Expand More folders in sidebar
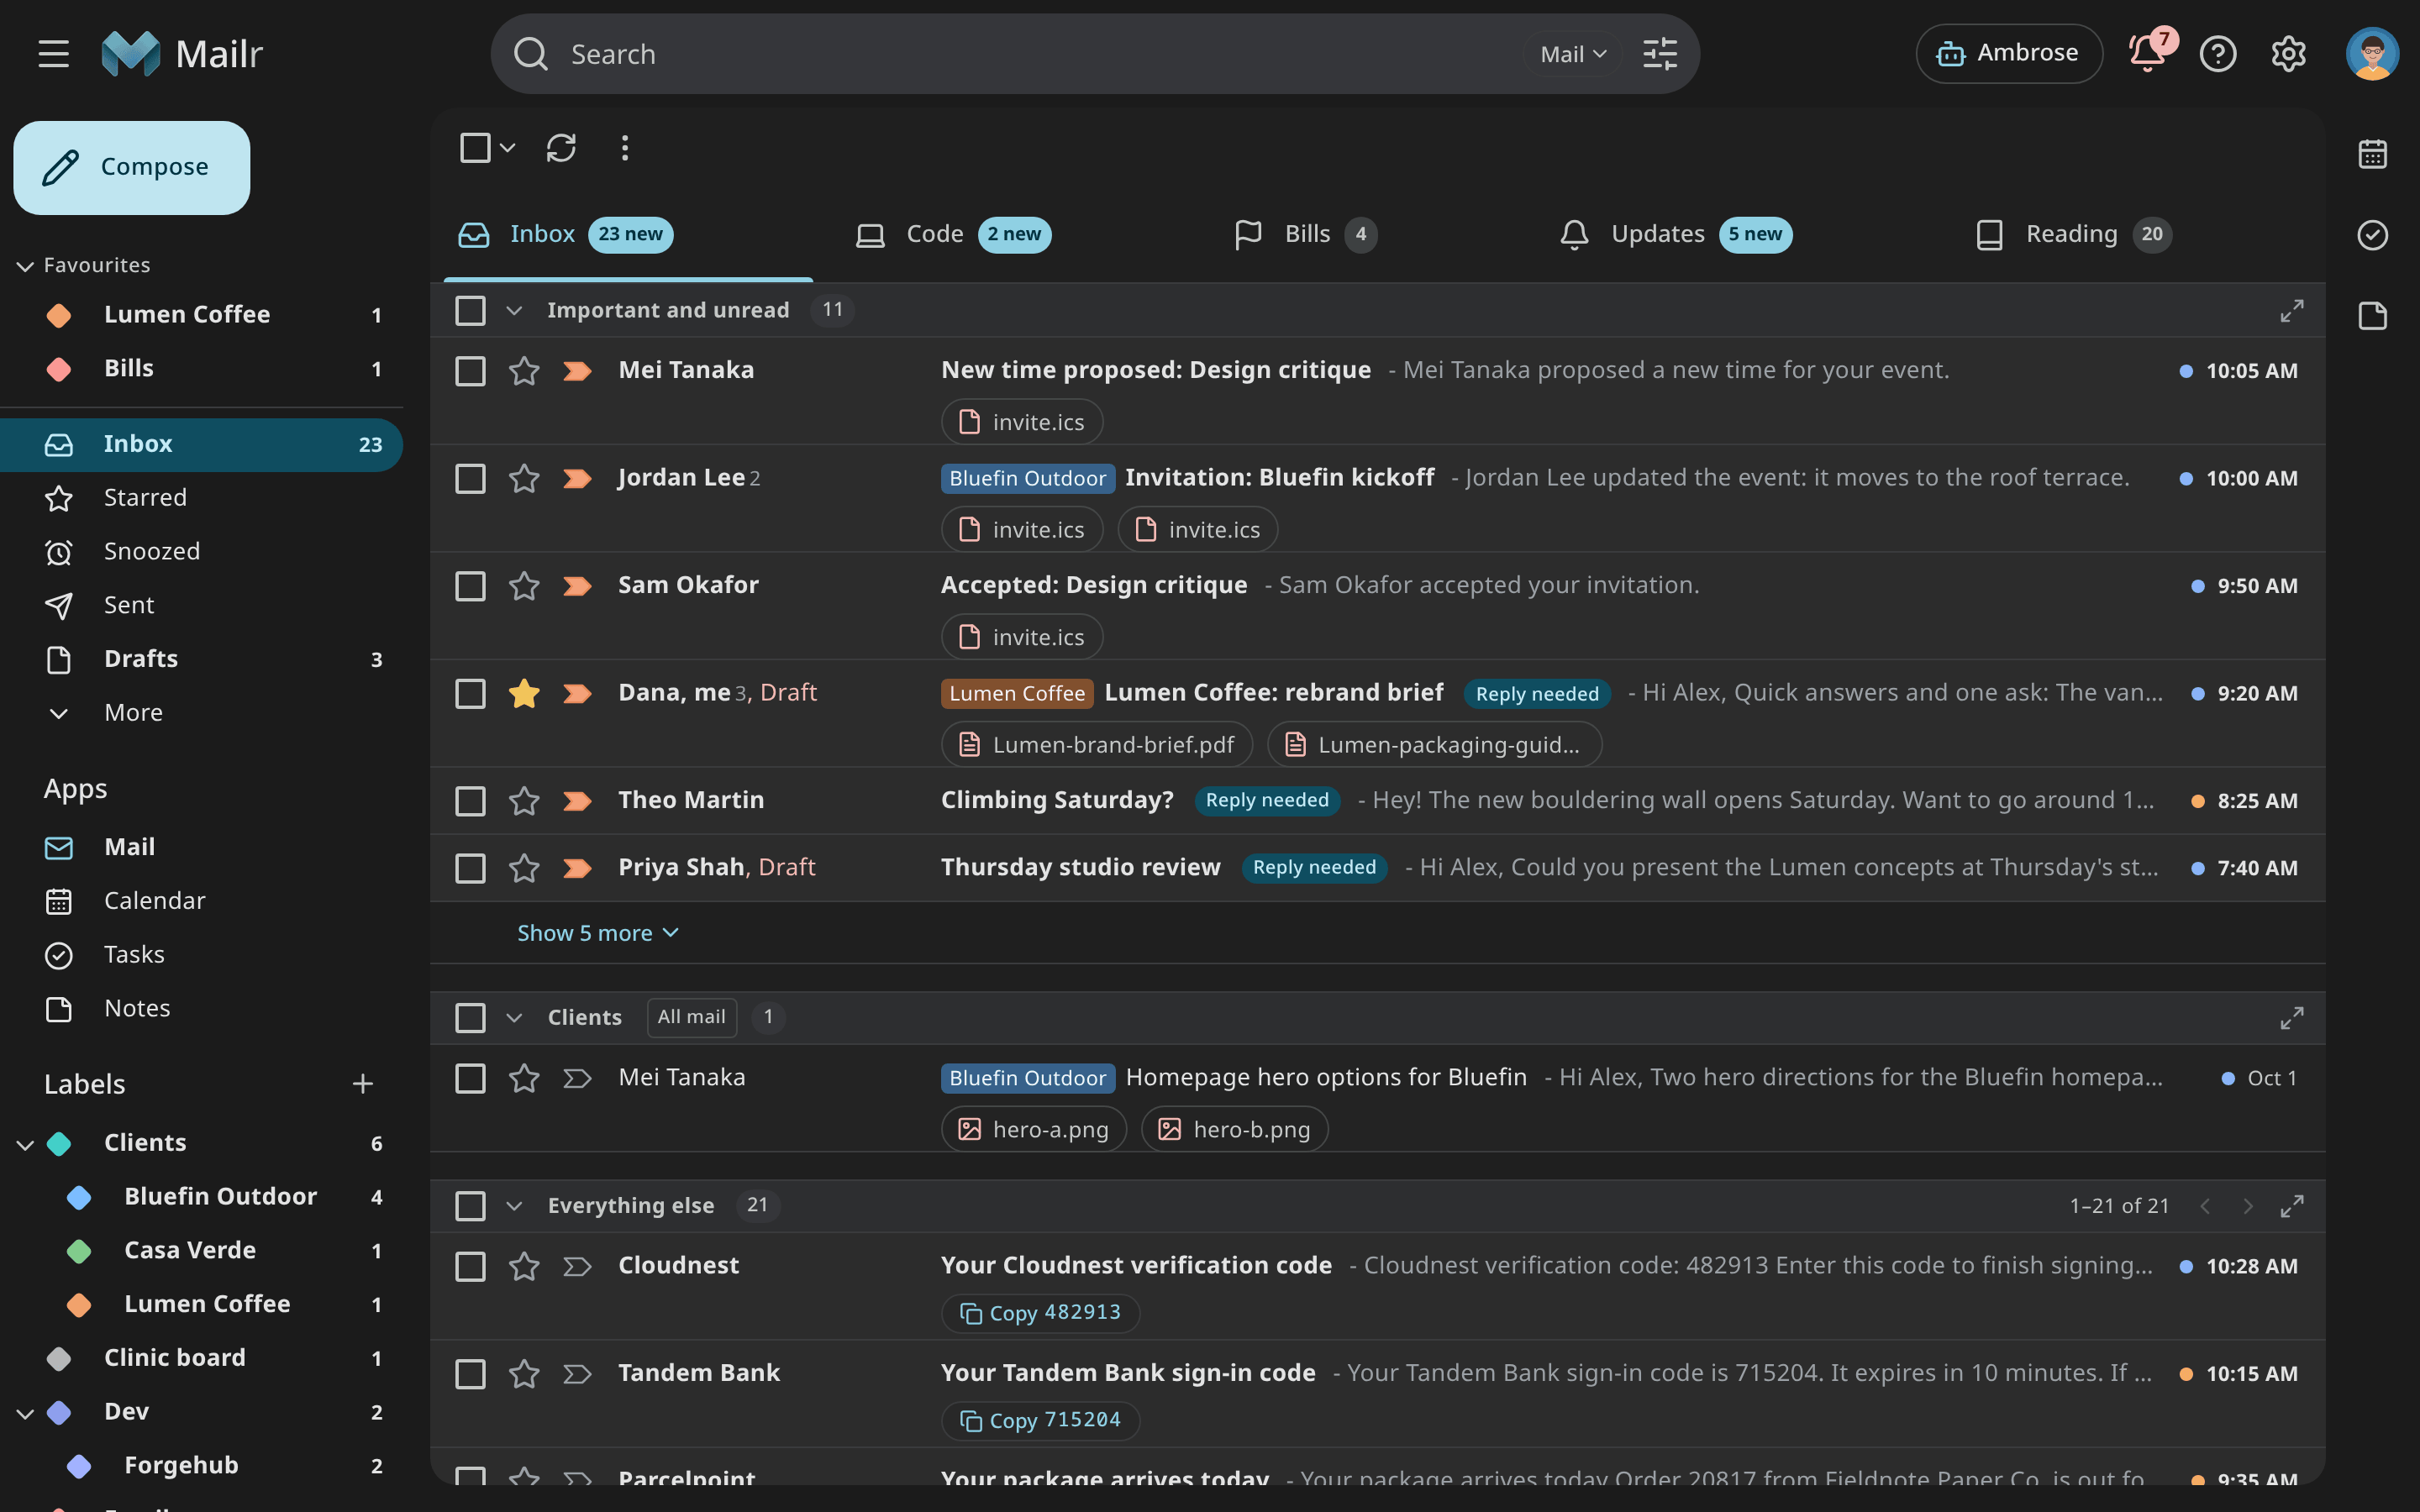This screenshot has width=2420, height=1512. (134, 713)
